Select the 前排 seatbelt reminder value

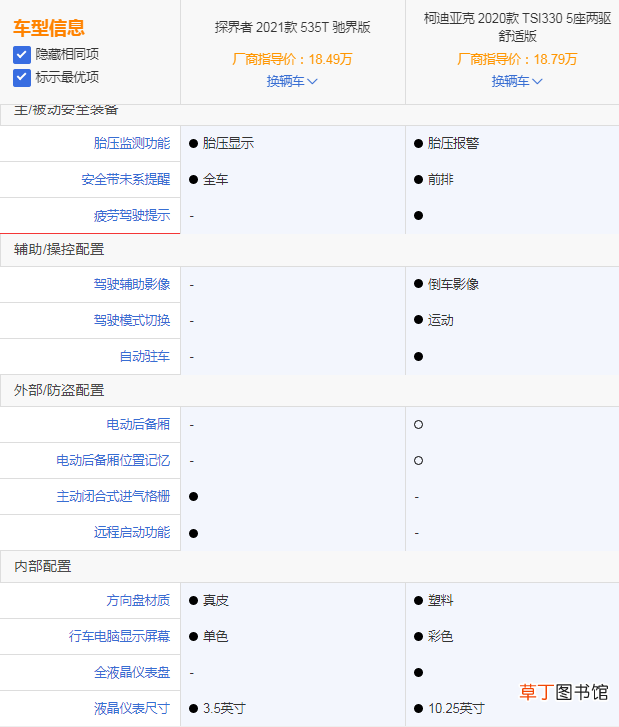pos(440,179)
